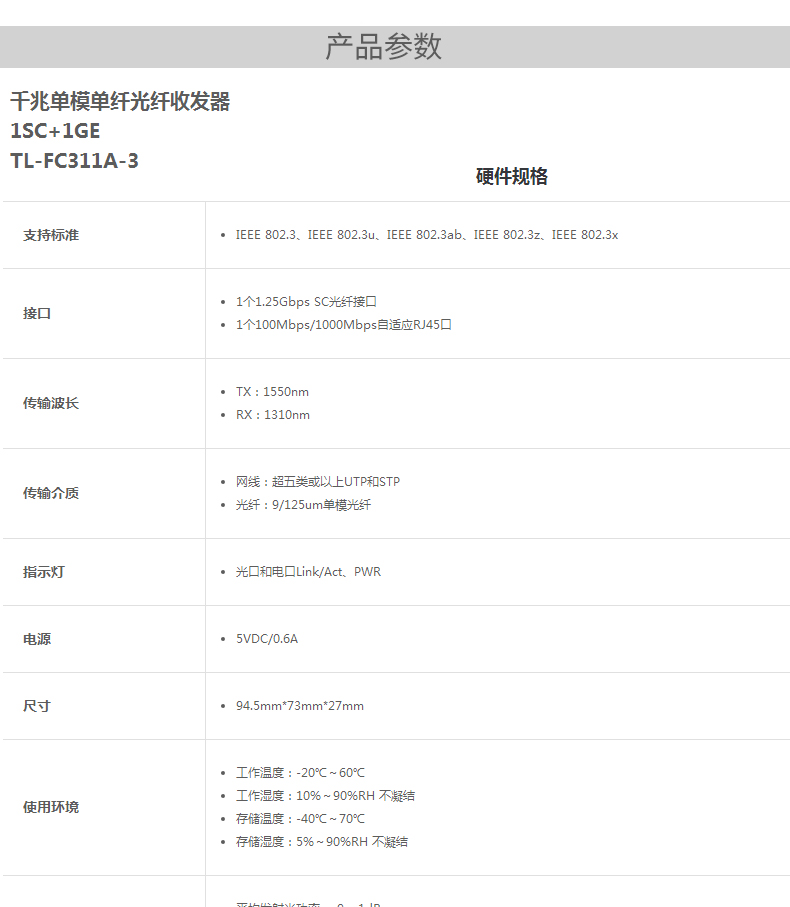Click the 产品参数 header banner
This screenshot has height=907, width=790.
[x=395, y=47]
